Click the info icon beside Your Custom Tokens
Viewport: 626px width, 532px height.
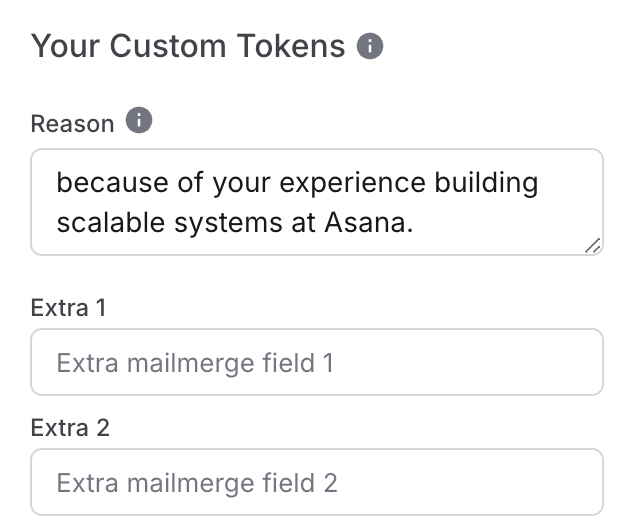[370, 46]
